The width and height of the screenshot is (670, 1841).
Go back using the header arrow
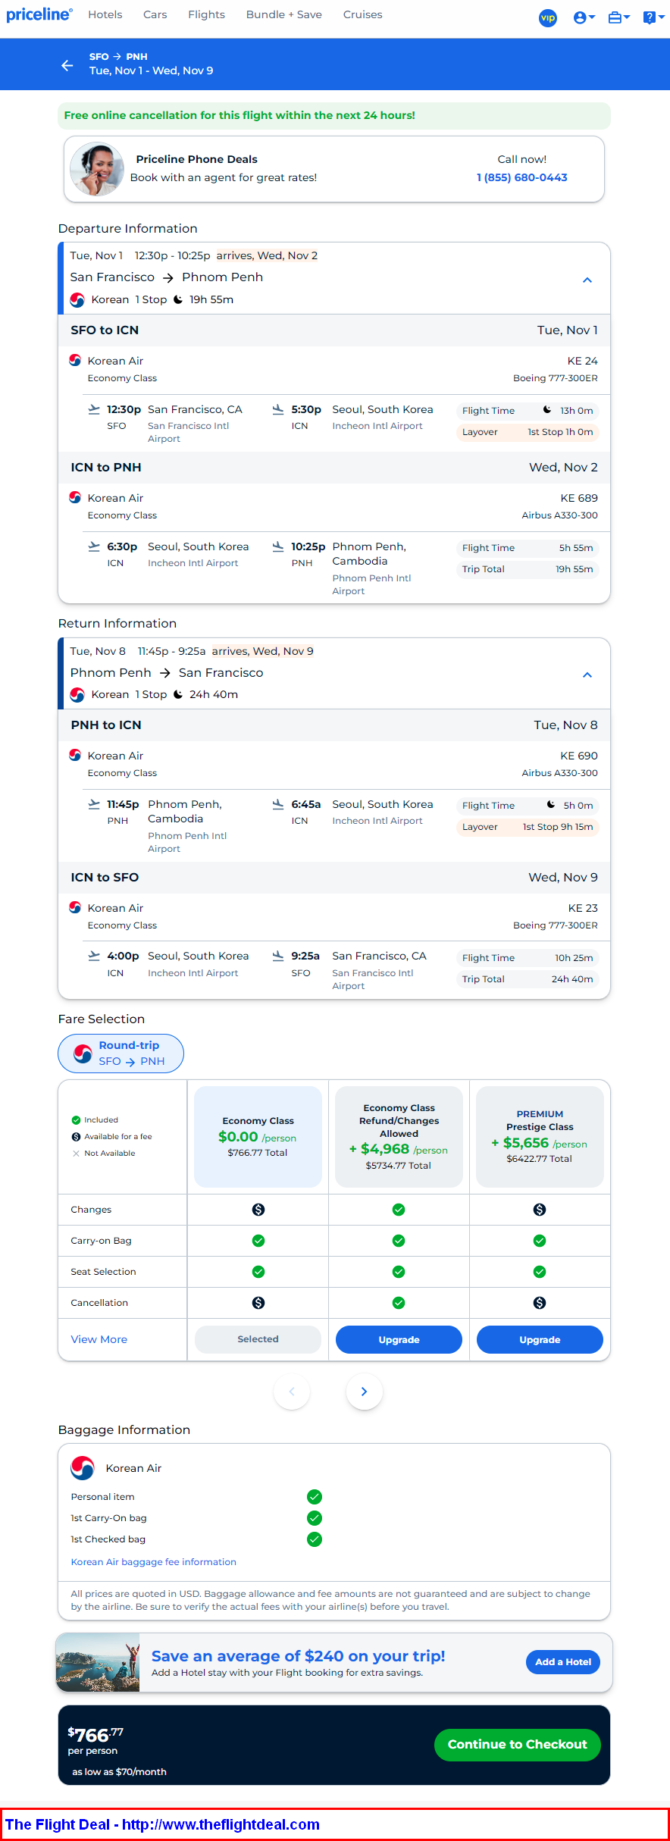[x=67, y=65]
